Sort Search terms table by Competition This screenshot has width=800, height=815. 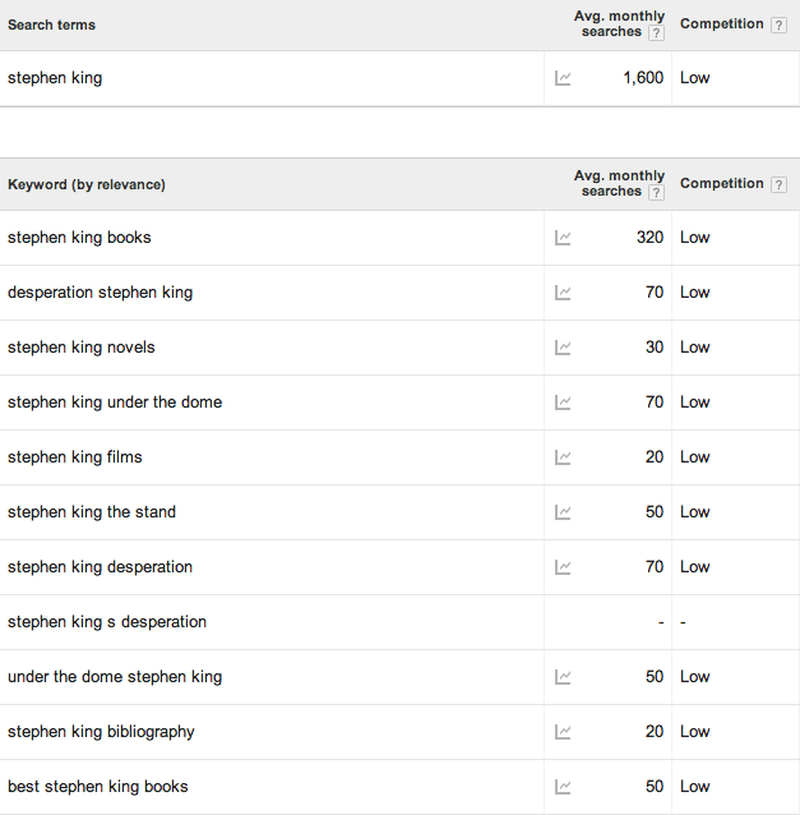[x=722, y=24]
